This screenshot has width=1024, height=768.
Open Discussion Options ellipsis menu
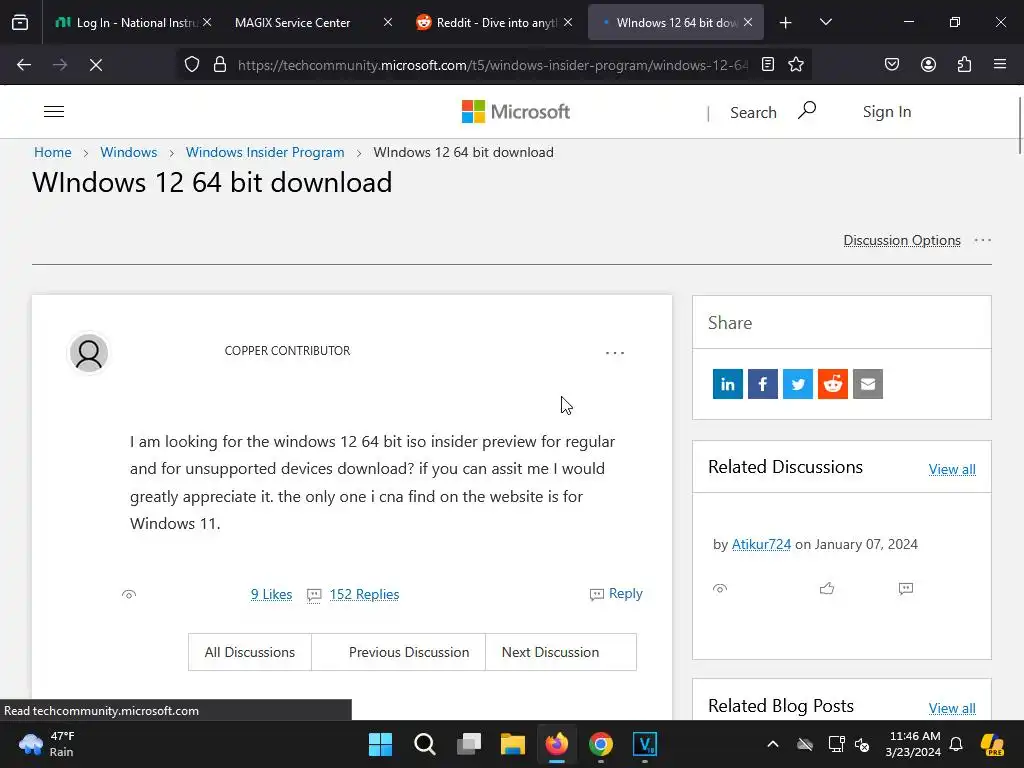click(982, 240)
